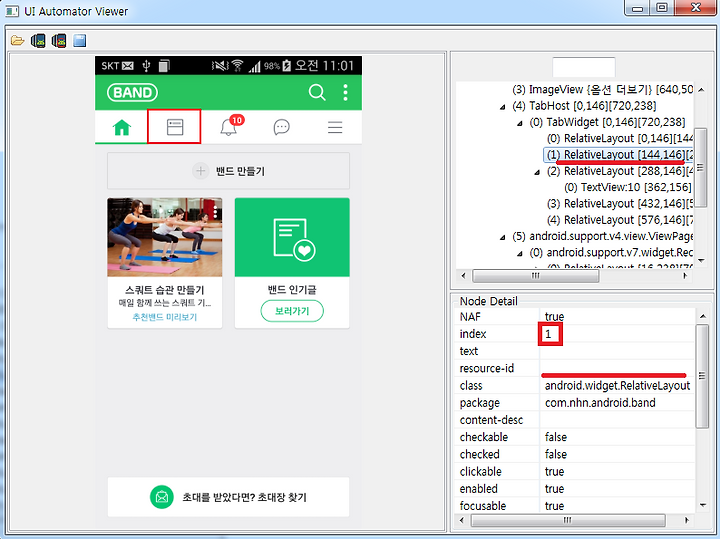The height and width of the screenshot is (539, 720).
Task: Click the Node Detail vertical scrollbar thumb
Action: click(x=702, y=376)
